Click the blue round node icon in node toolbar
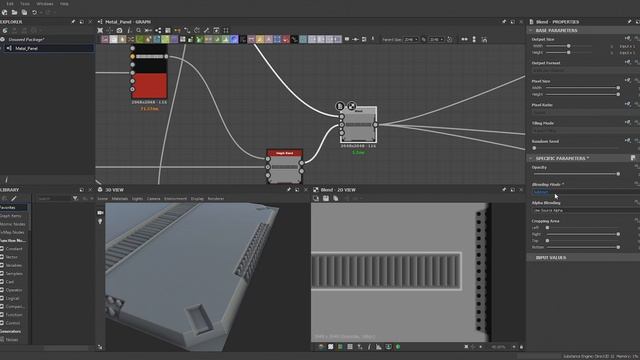Viewport: 640px width, 360px height. coord(234,39)
